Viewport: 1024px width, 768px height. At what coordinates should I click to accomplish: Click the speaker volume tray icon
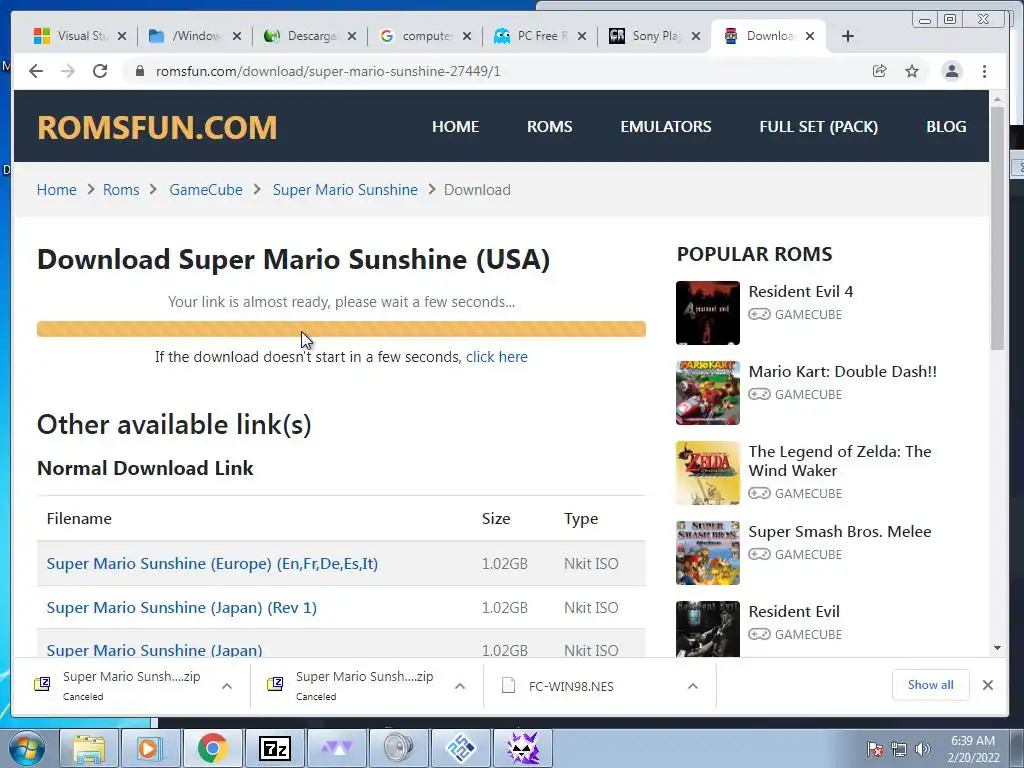923,749
